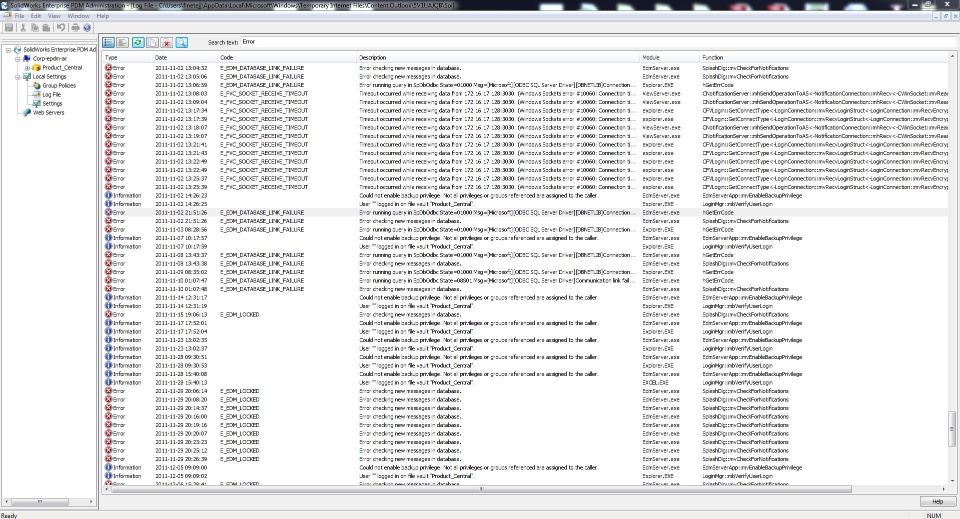
Task: Collapse SolidWorks Enterprise PDM Administration root node
Action: click(8, 50)
